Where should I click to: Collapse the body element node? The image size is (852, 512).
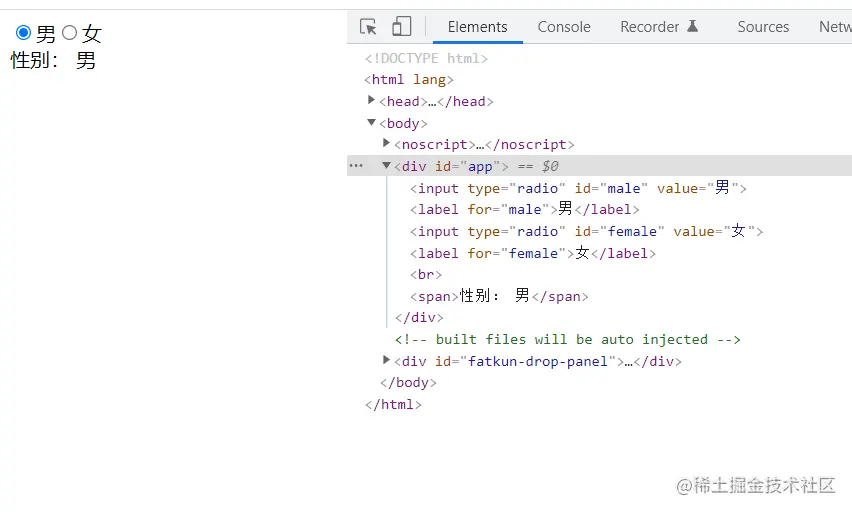tap(372, 123)
